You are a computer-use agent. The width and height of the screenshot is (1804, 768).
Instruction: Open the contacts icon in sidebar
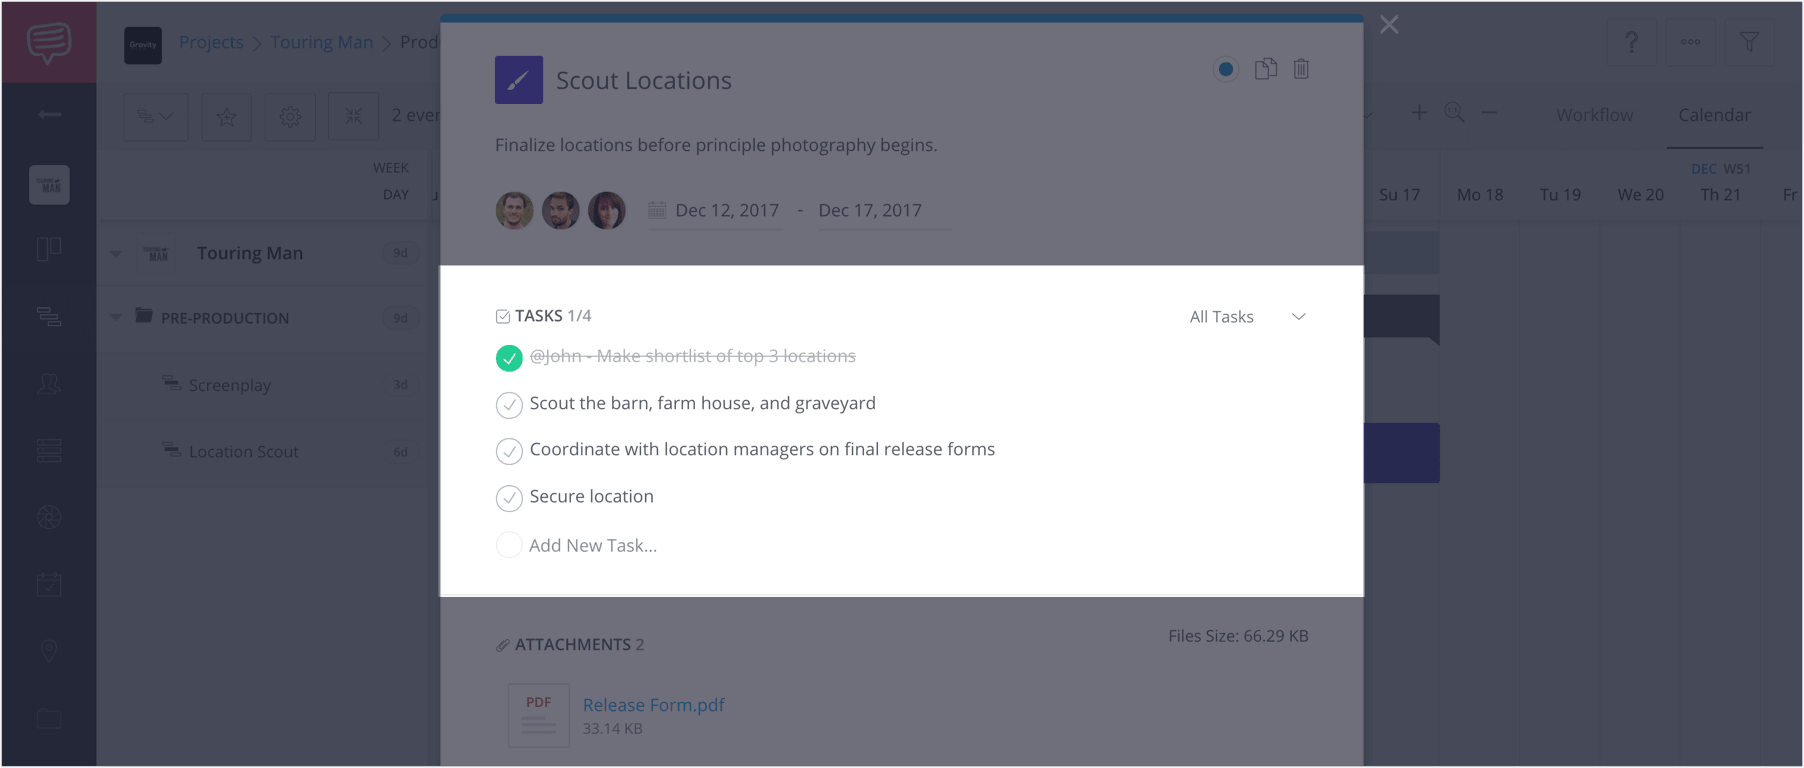[49, 384]
